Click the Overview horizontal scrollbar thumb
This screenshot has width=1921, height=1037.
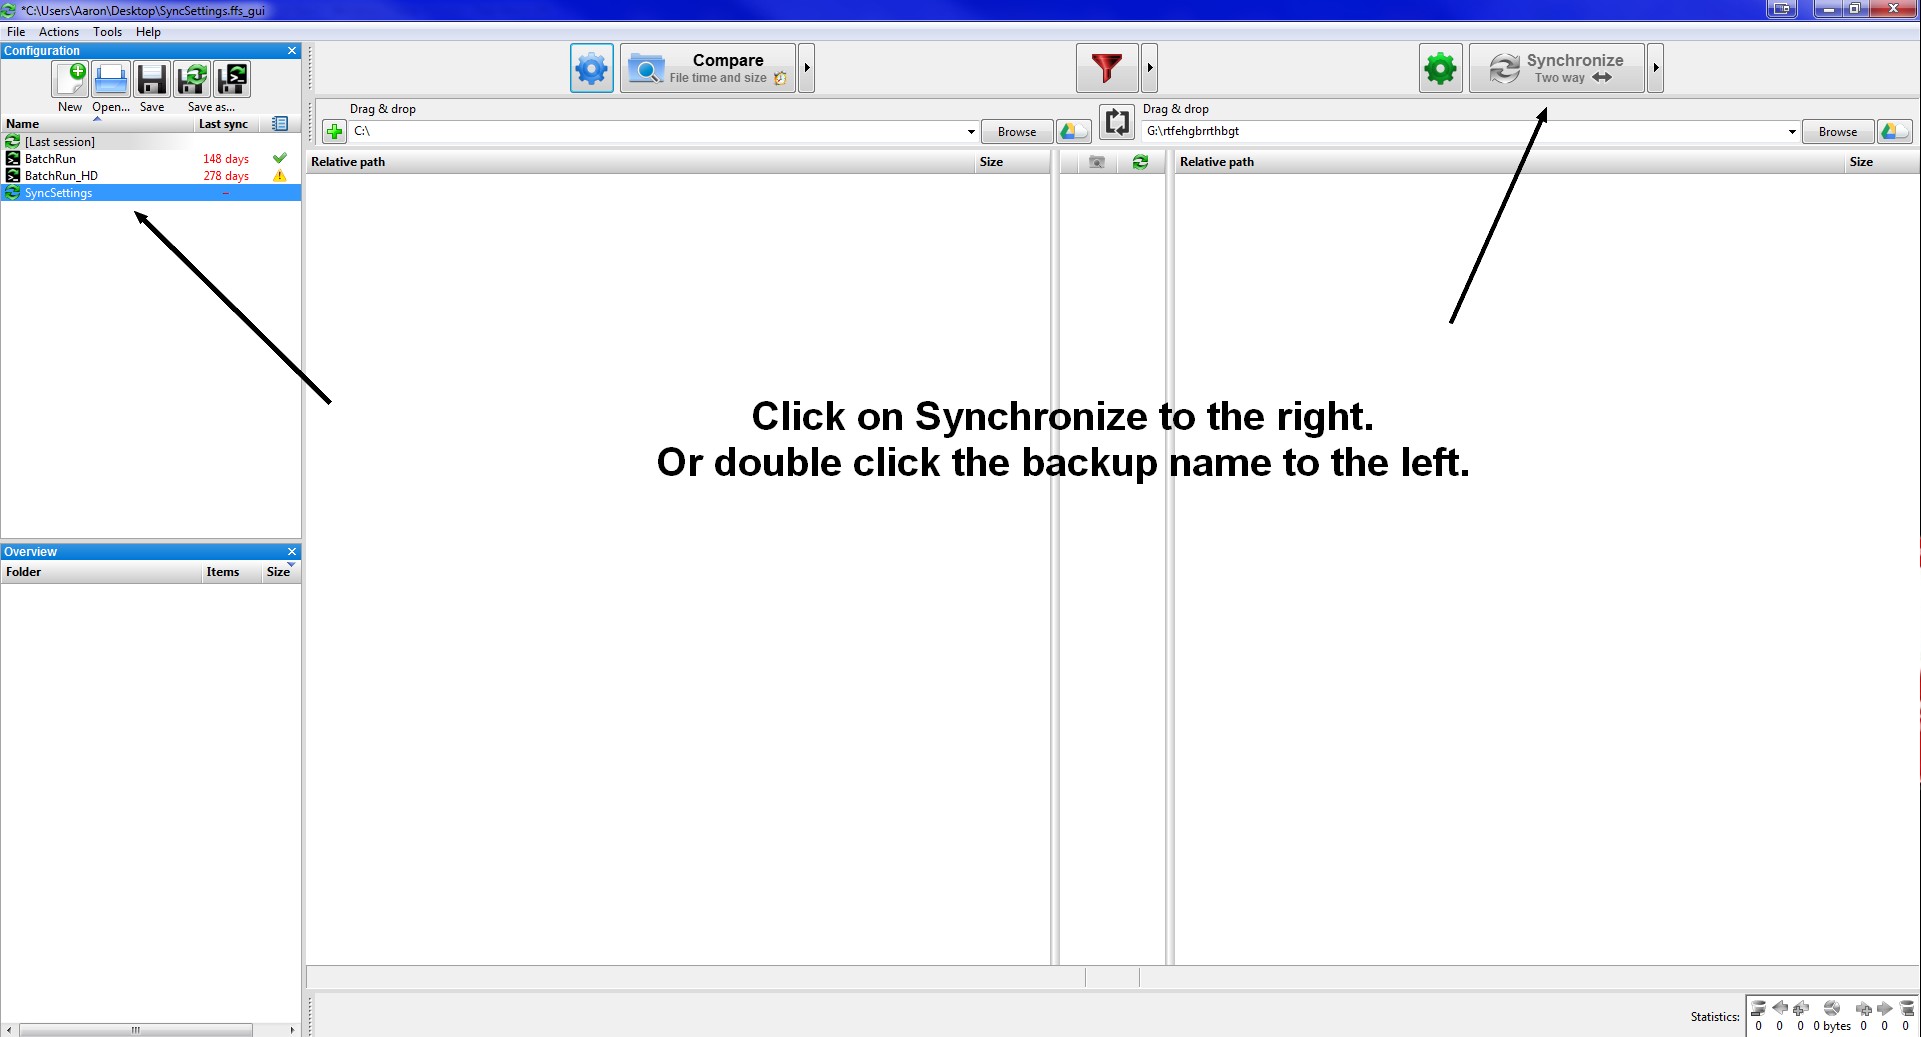tap(135, 1029)
